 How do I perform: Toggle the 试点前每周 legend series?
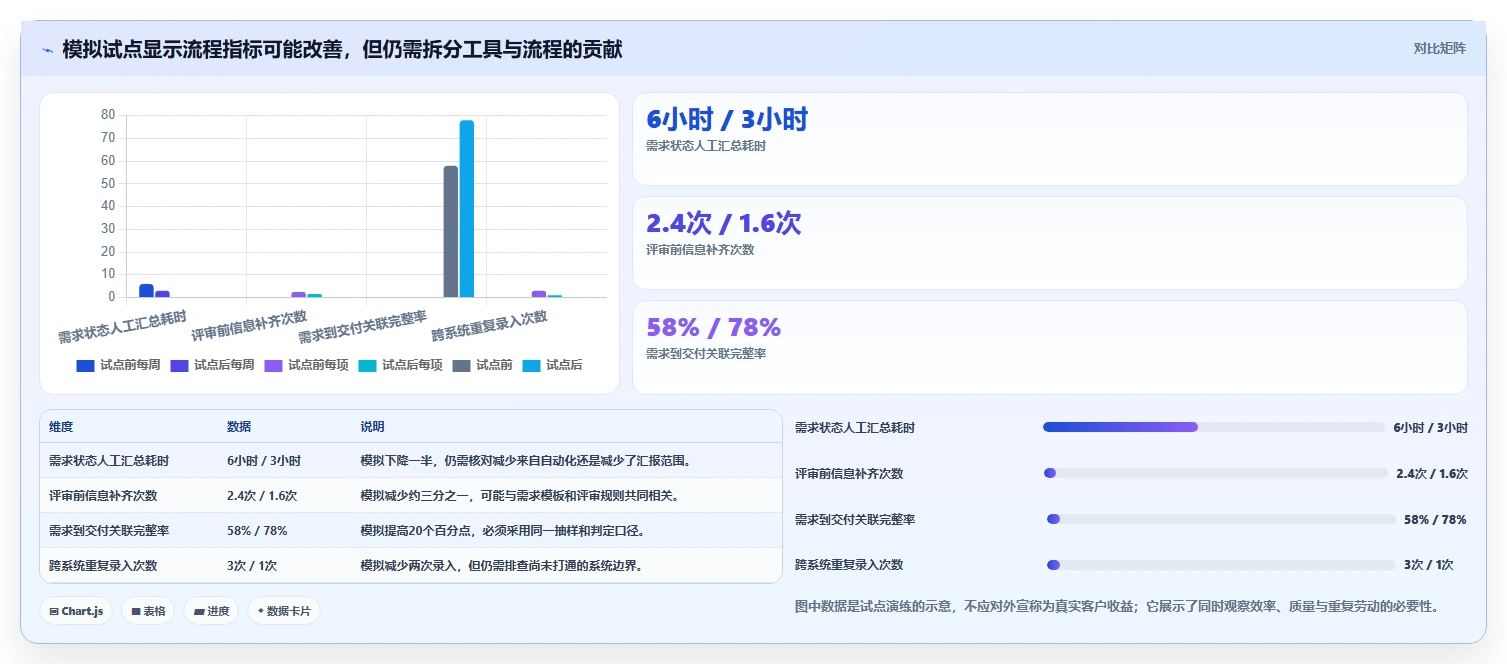pyautogui.click(x=118, y=365)
